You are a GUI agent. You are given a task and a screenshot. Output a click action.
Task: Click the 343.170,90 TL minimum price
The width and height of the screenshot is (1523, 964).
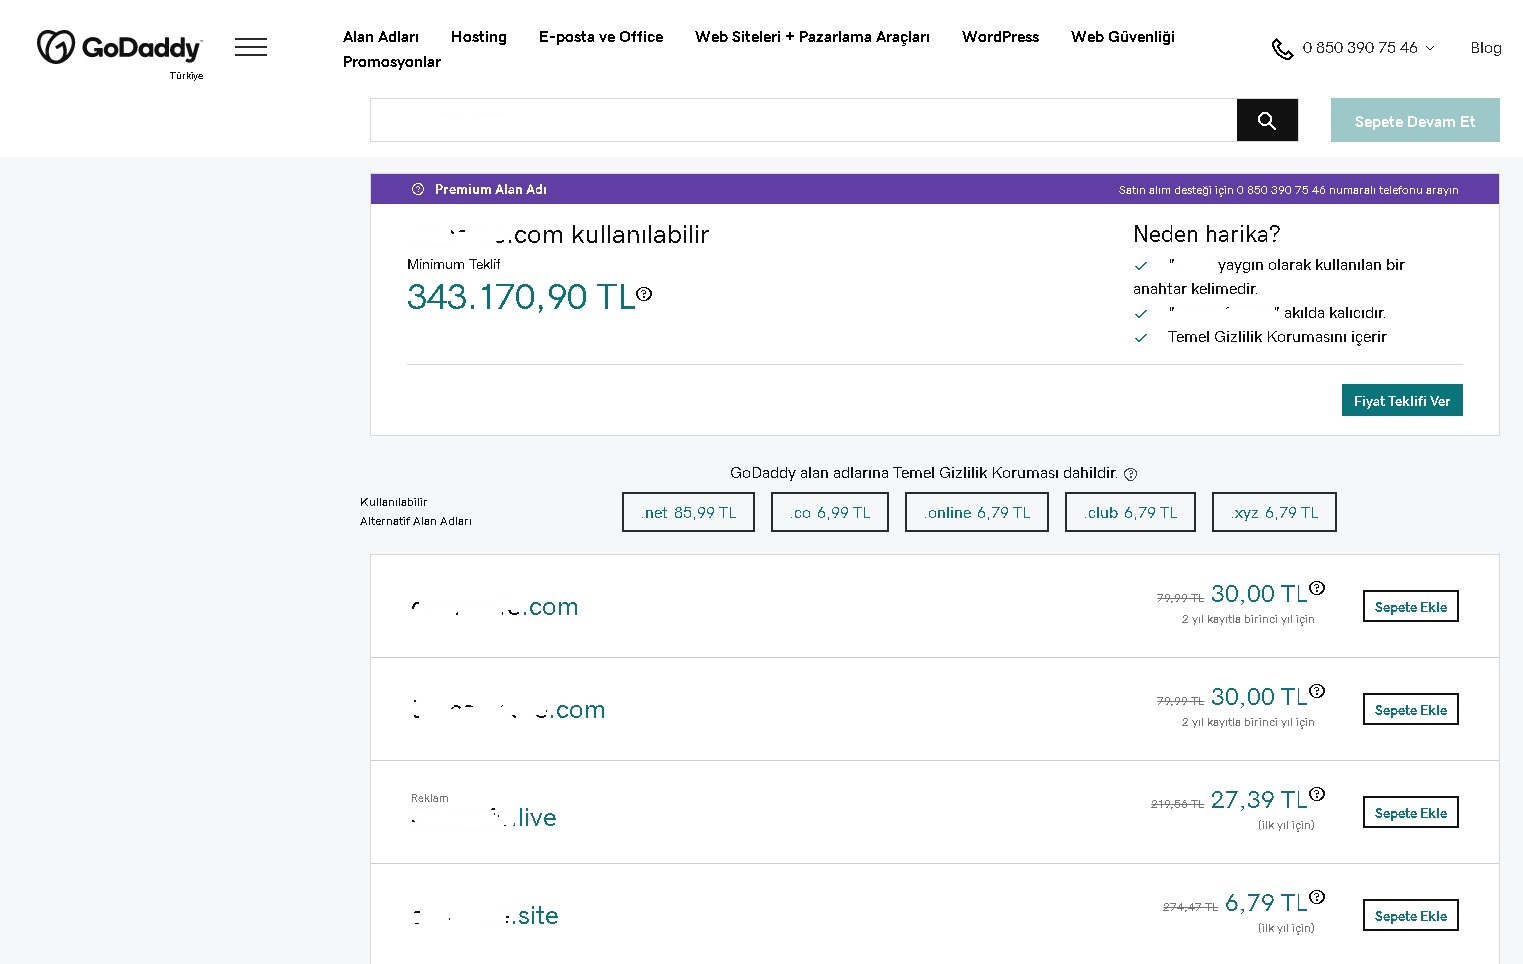coord(521,297)
